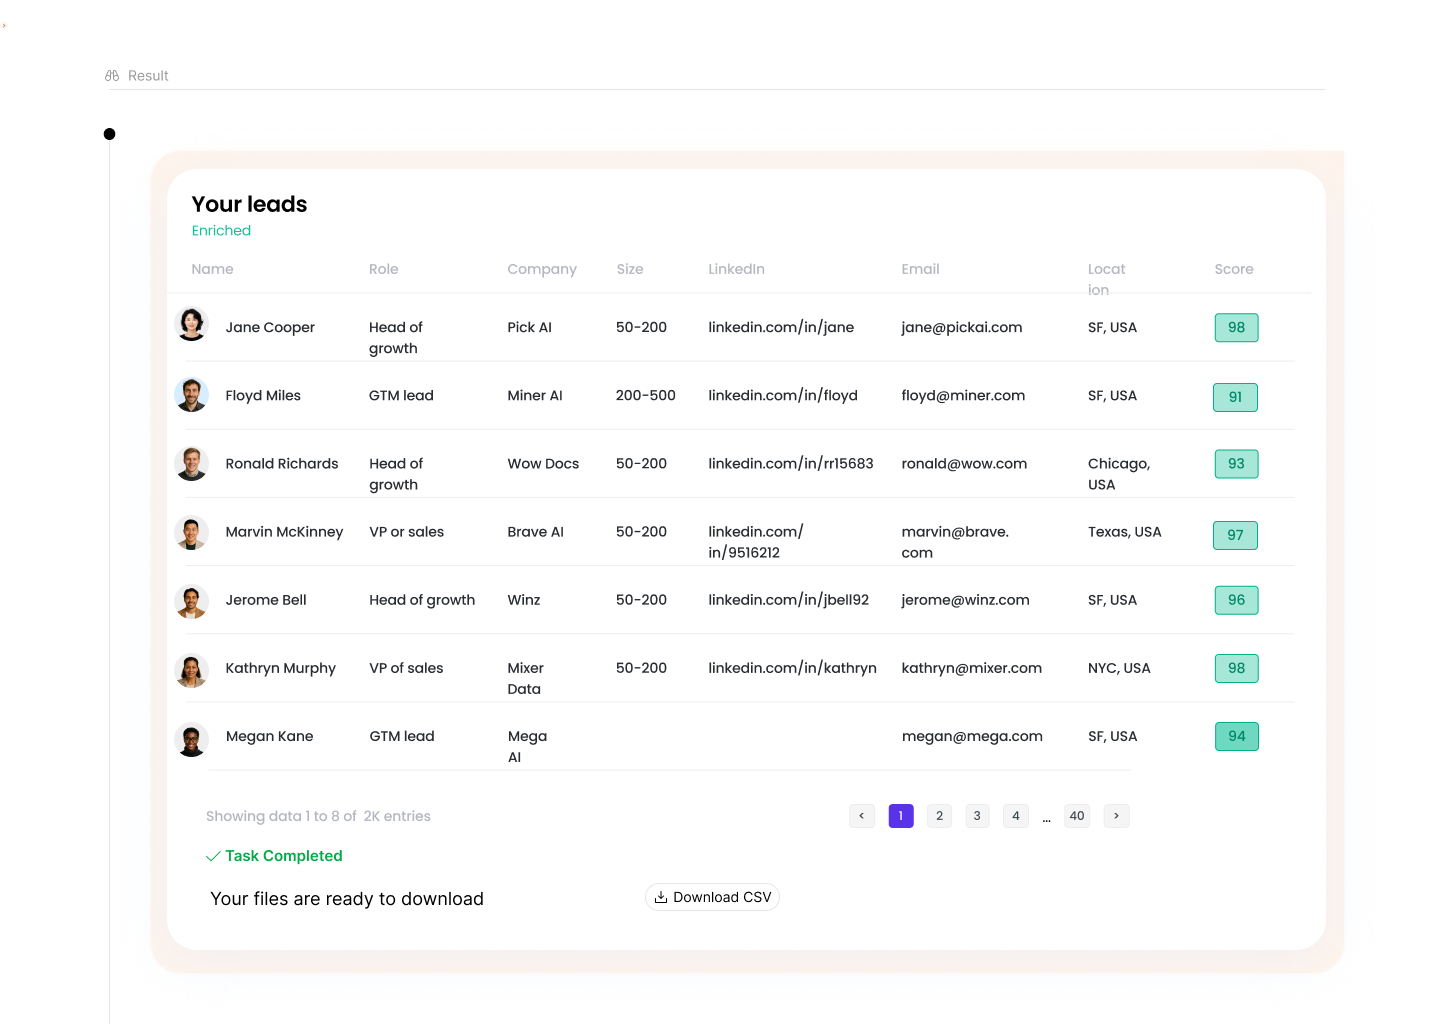Click the next page chevron in pagination
The width and height of the screenshot is (1440, 1024).
click(x=1116, y=816)
